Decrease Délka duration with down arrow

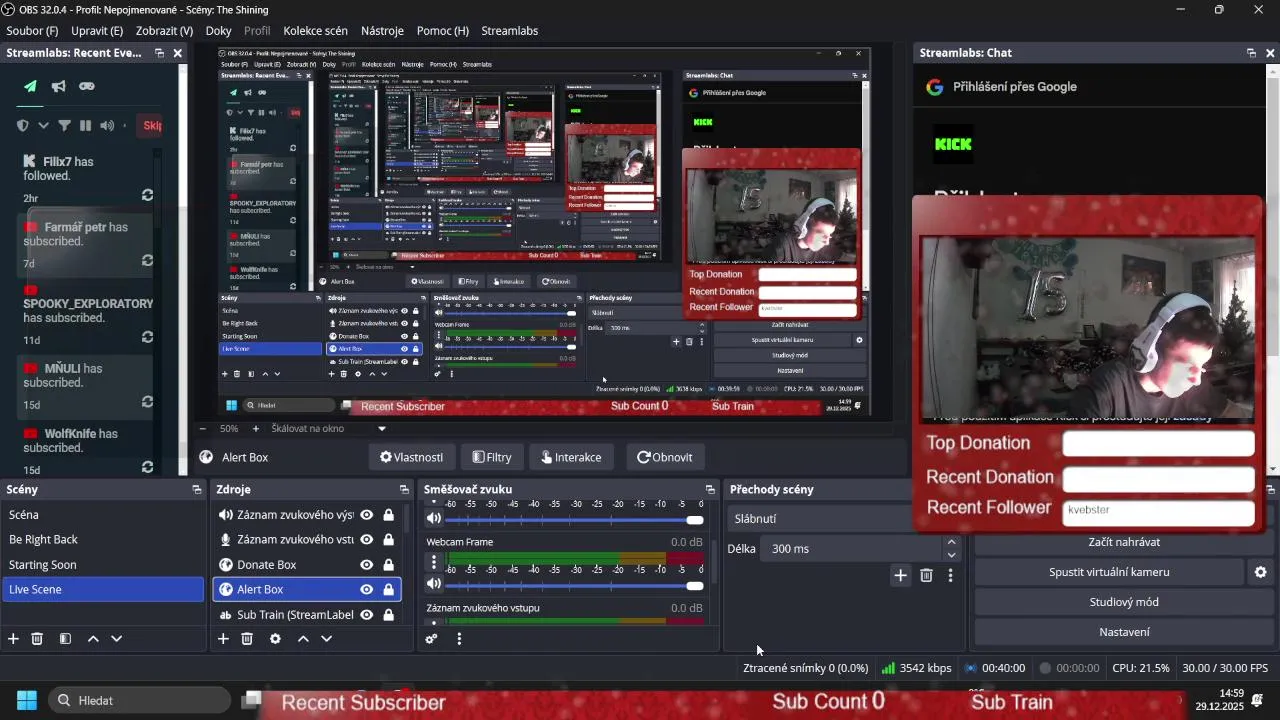[951, 555]
